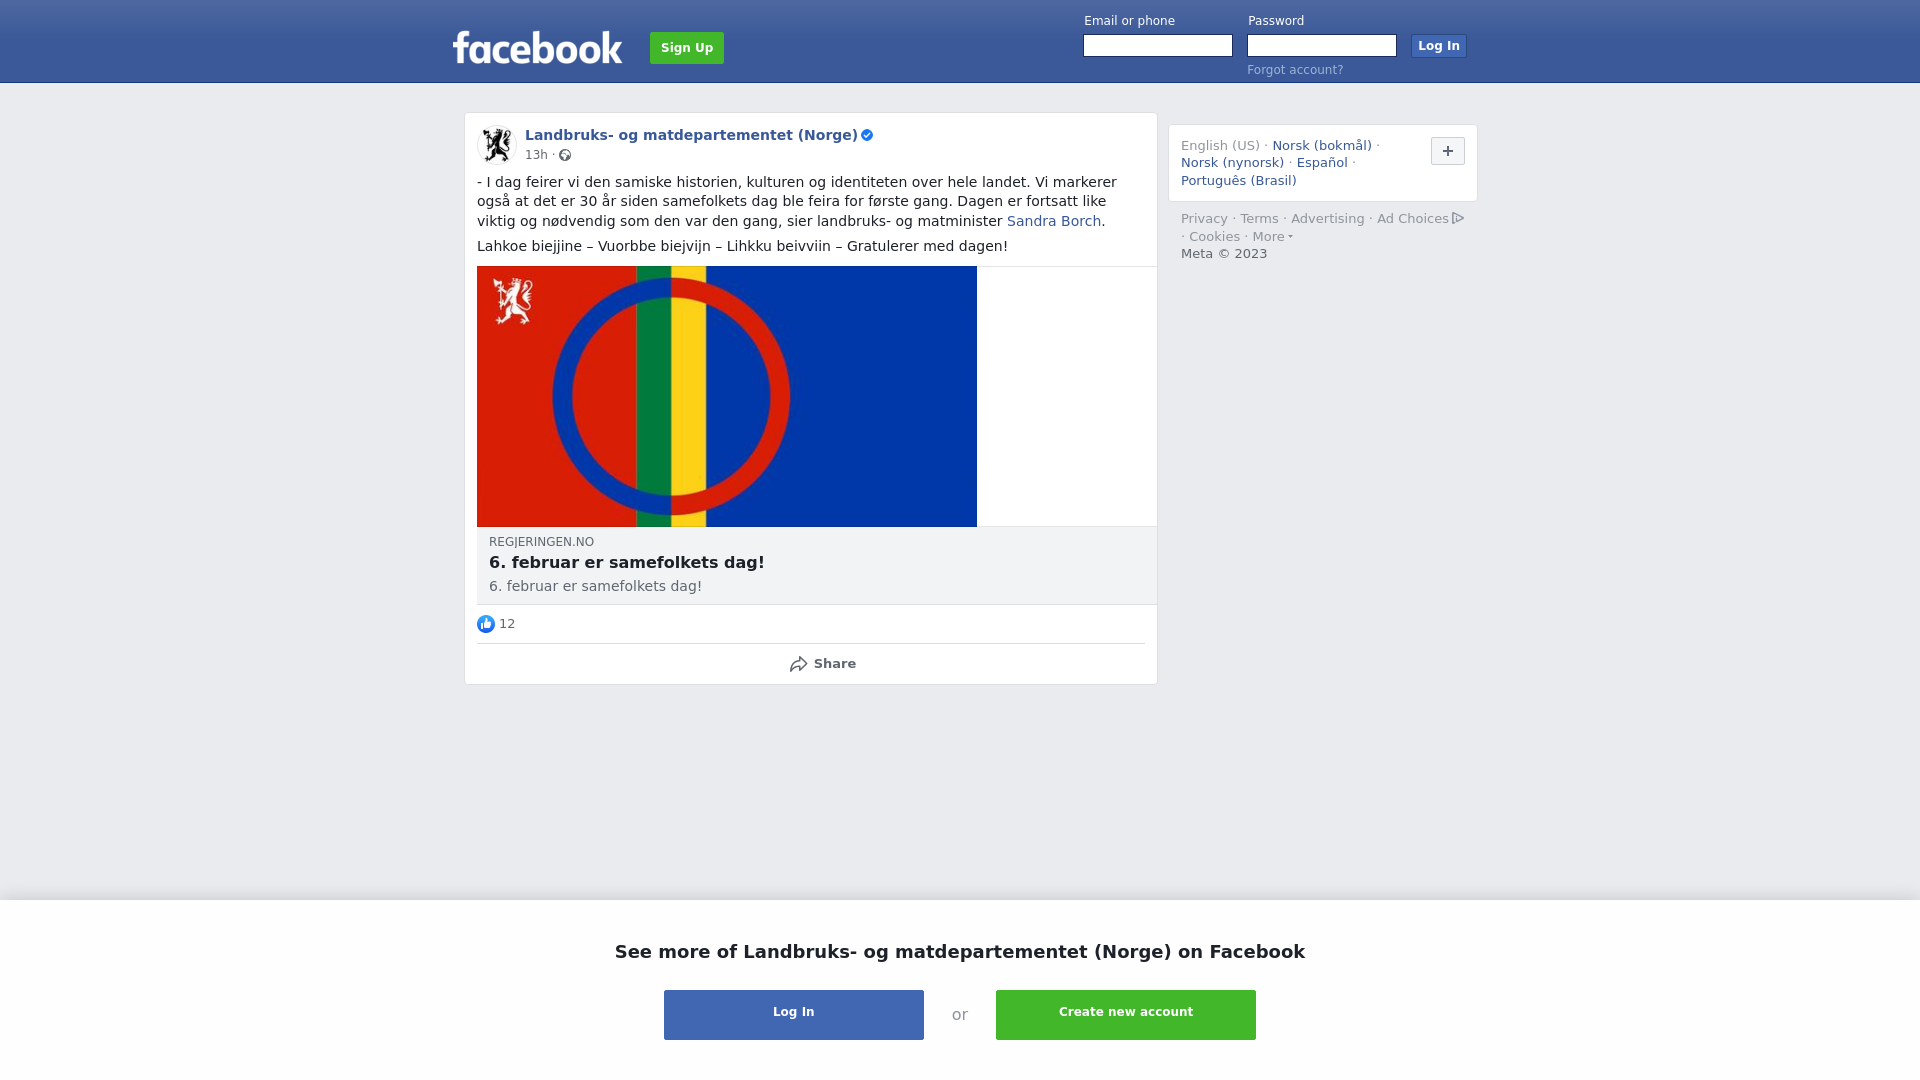The width and height of the screenshot is (1920, 1080).
Task: Switch language to Norsk (bokmål)
Action: tap(1322, 146)
